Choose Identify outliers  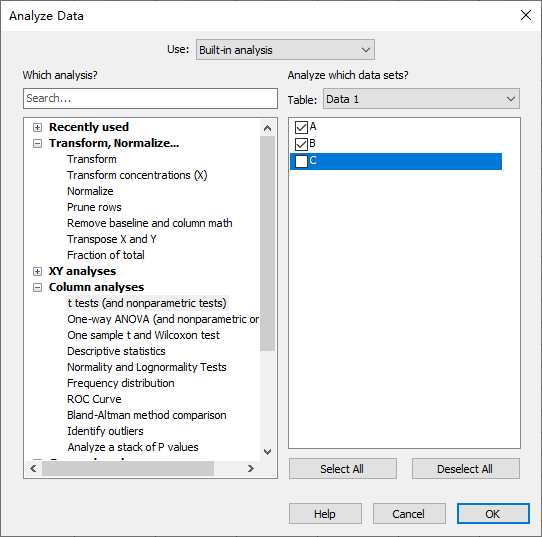(x=105, y=431)
